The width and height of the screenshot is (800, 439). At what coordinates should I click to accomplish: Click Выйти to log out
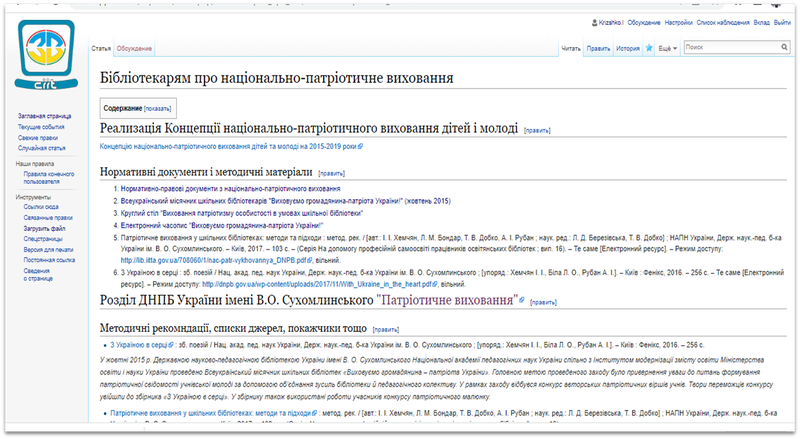(789, 22)
